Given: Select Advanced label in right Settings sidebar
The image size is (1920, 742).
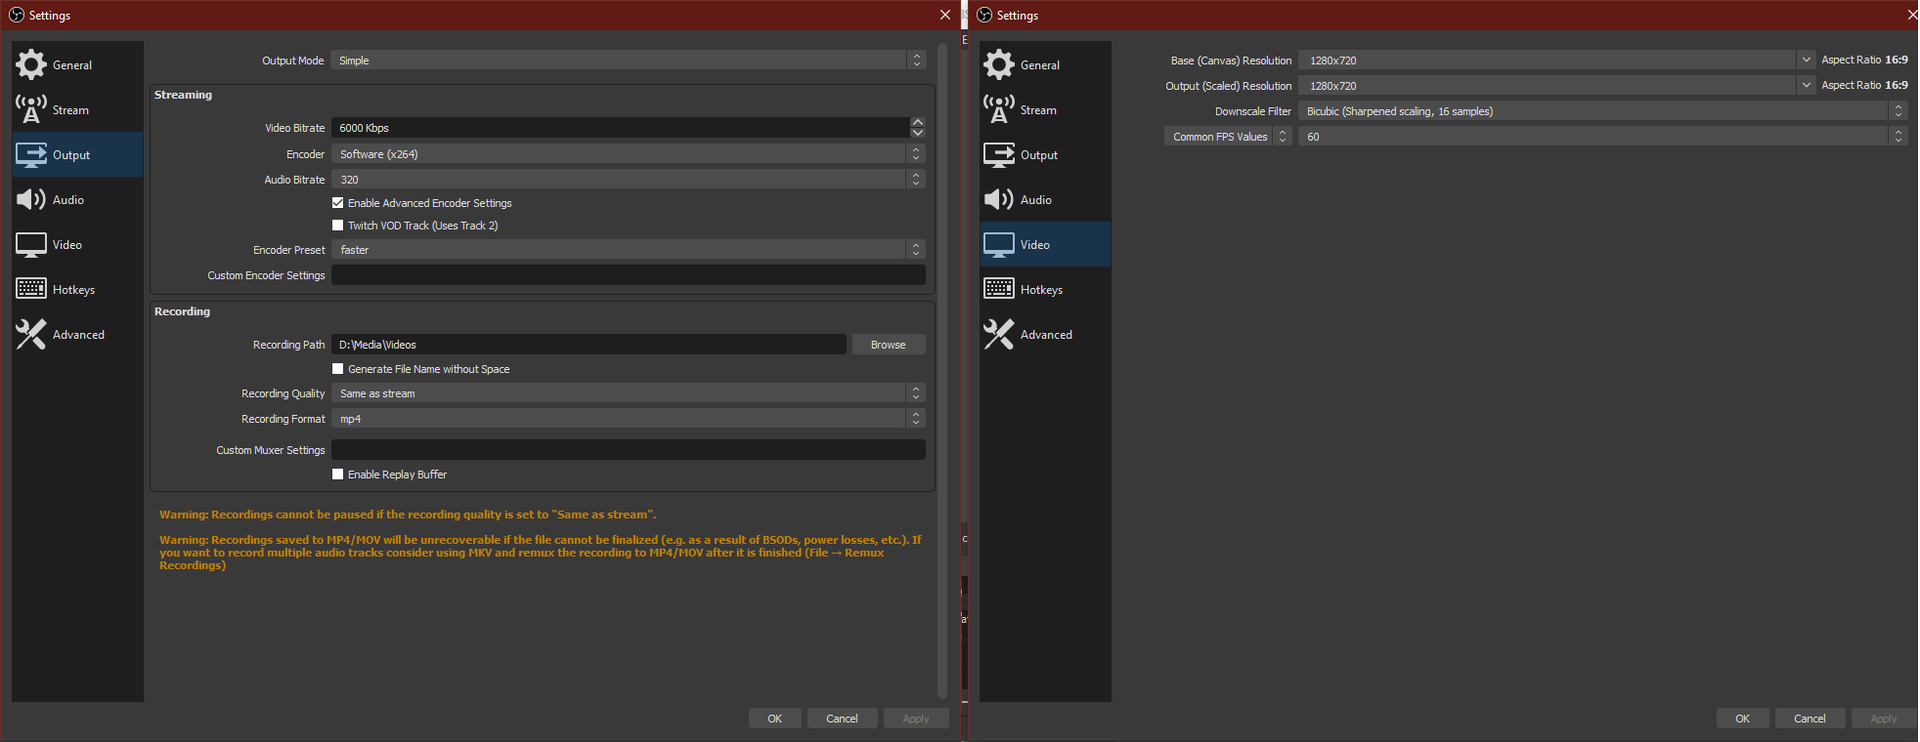Looking at the screenshot, I should [1046, 335].
